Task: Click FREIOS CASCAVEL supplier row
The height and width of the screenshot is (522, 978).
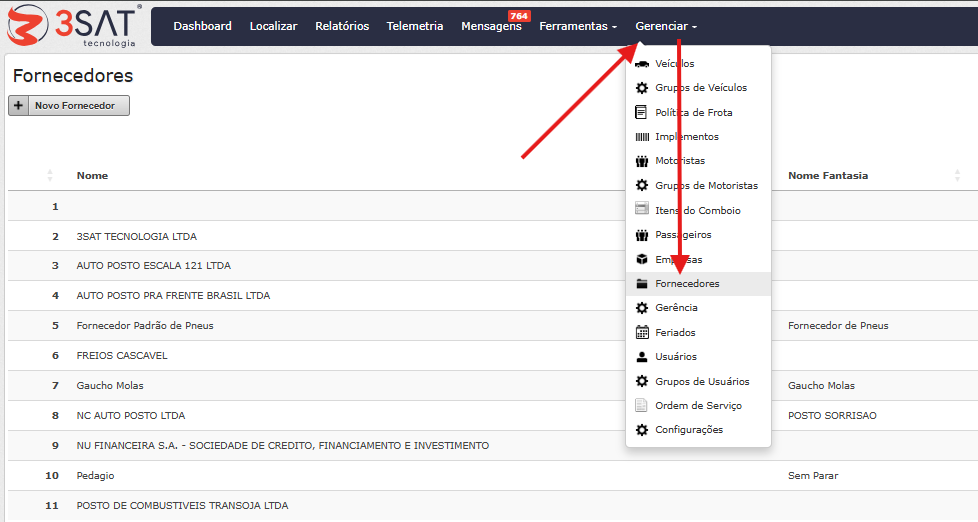Action: (122, 355)
